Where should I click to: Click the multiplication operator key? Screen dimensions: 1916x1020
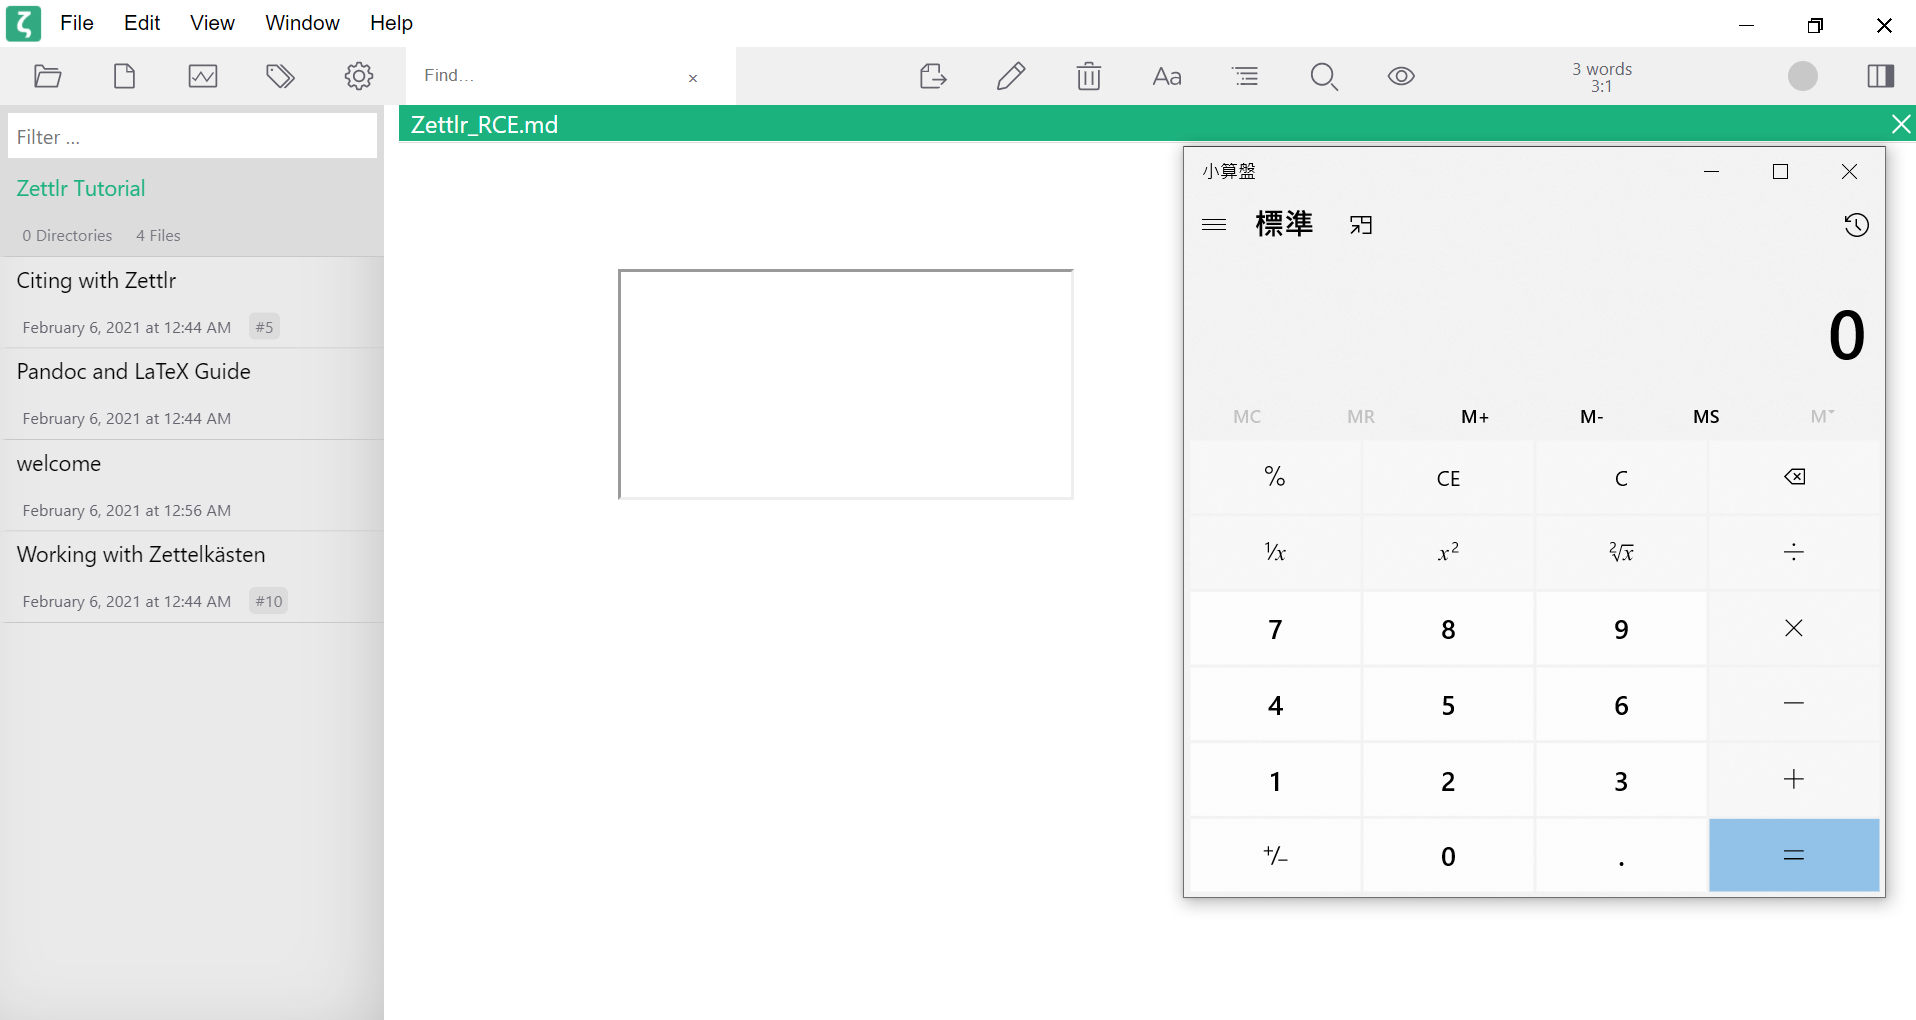[x=1794, y=628]
